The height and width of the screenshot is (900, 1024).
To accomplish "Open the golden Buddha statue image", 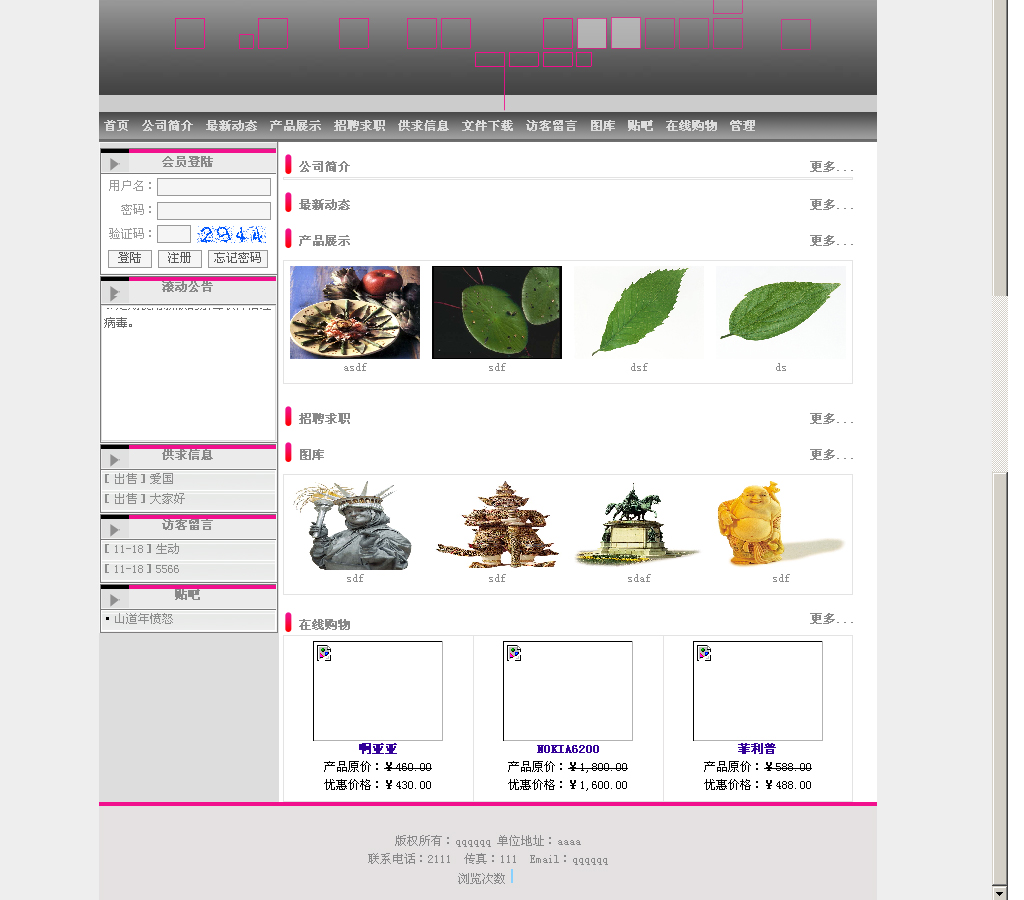I will (780, 526).
